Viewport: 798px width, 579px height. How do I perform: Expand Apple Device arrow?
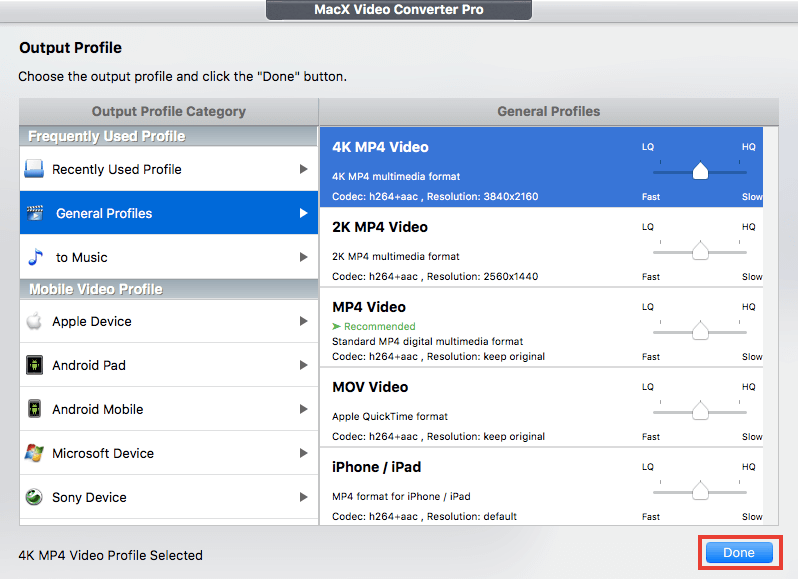point(303,321)
